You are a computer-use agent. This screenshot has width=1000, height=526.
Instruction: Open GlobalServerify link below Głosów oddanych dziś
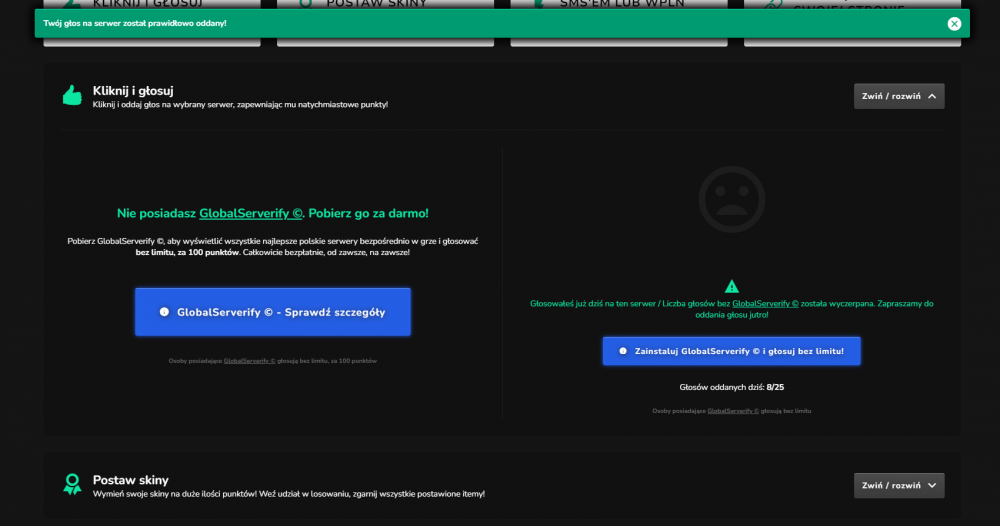pos(733,411)
